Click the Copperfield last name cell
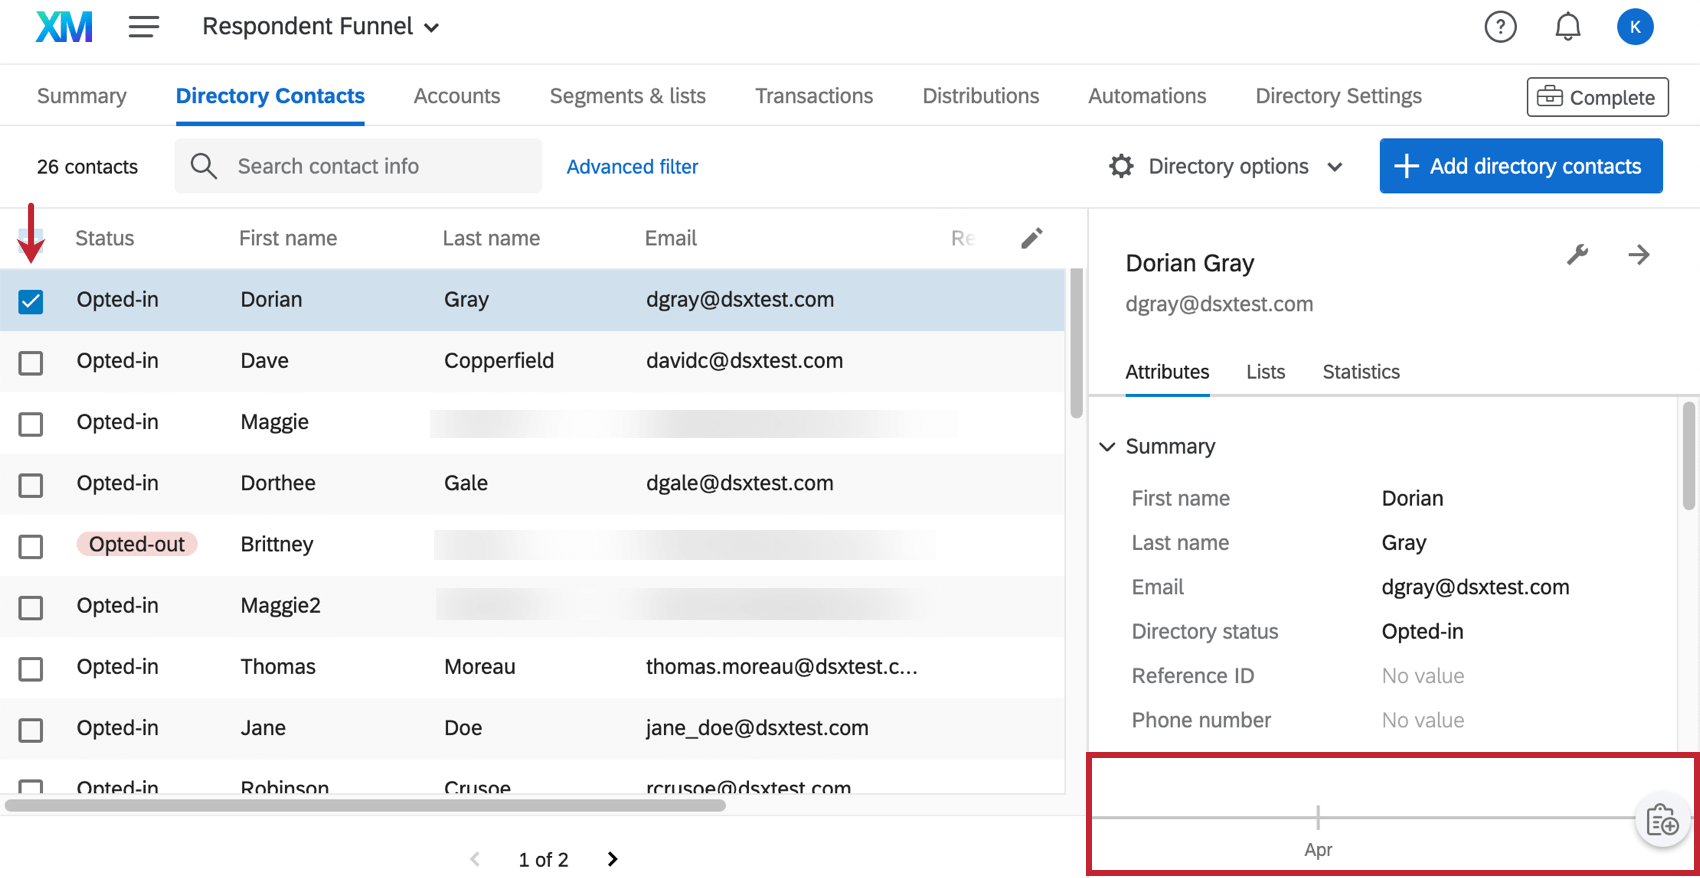Viewport: 1700px width, 878px height. point(499,361)
